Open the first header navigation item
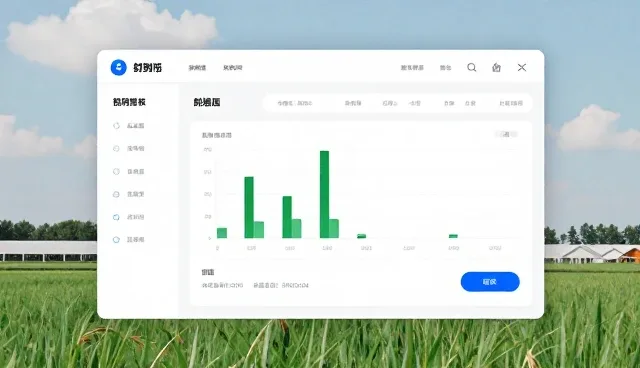This screenshot has width=640, height=368. coord(197,68)
